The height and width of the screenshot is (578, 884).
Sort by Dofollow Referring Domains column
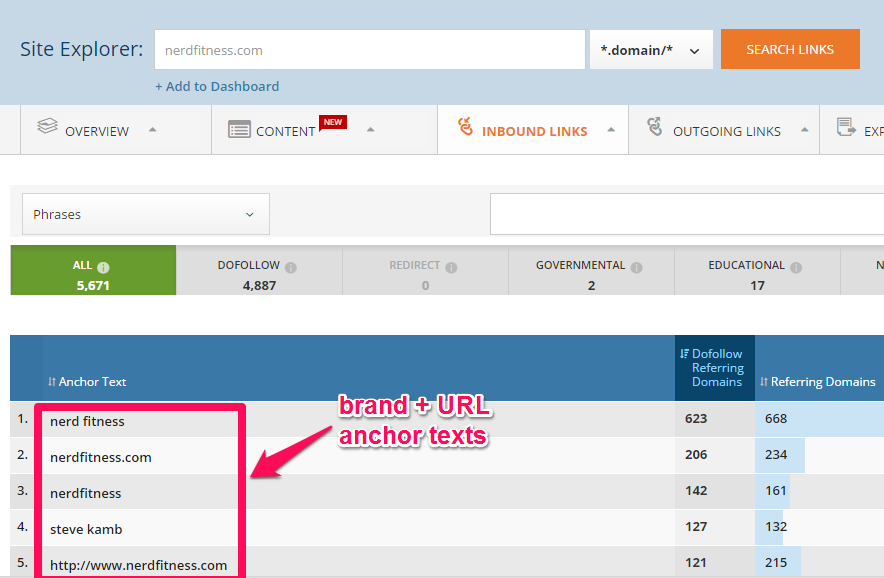711,368
